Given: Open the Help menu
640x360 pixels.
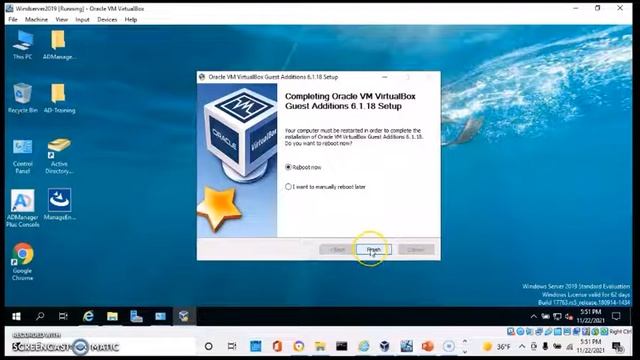Looking at the screenshot, I should pyautogui.click(x=131, y=20).
